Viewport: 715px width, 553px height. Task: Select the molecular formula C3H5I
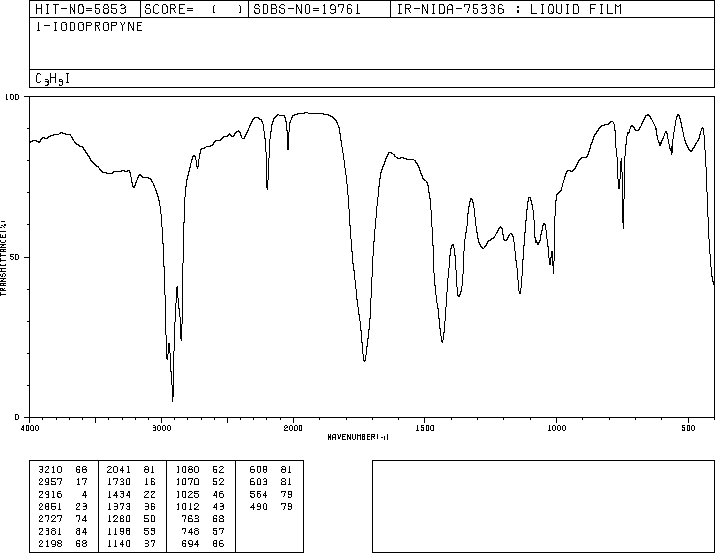tap(52, 79)
